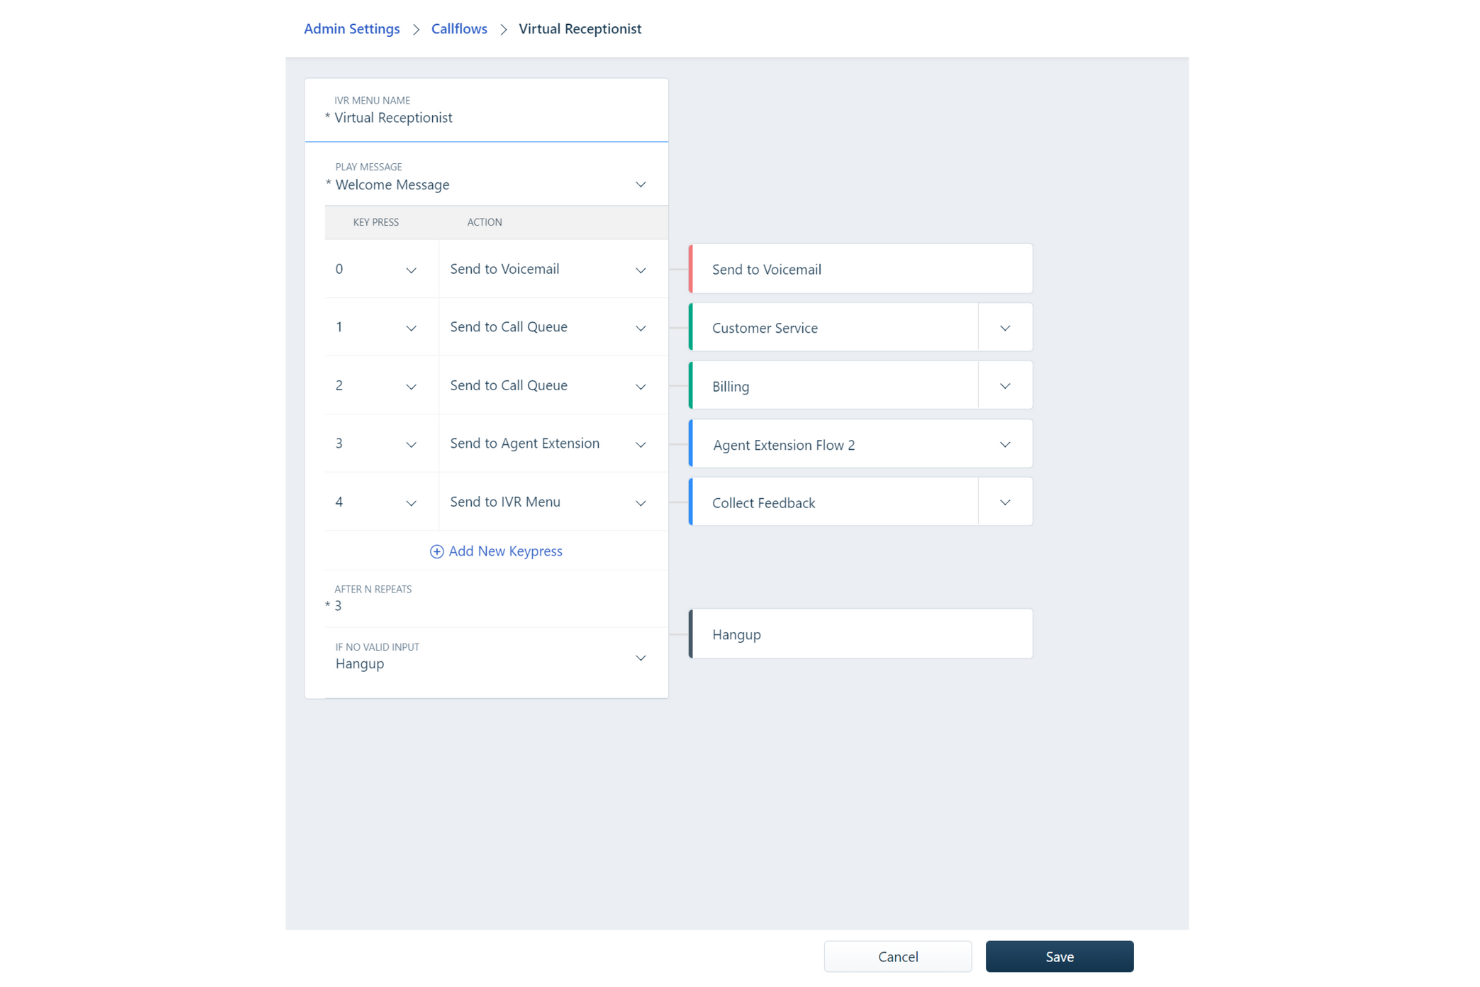The width and height of the screenshot is (1480, 987).
Task: Save the IVR menu
Action: coord(1060,957)
